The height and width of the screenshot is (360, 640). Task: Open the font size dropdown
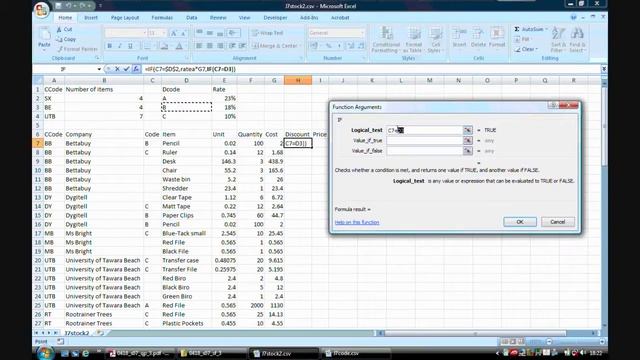[164, 33]
